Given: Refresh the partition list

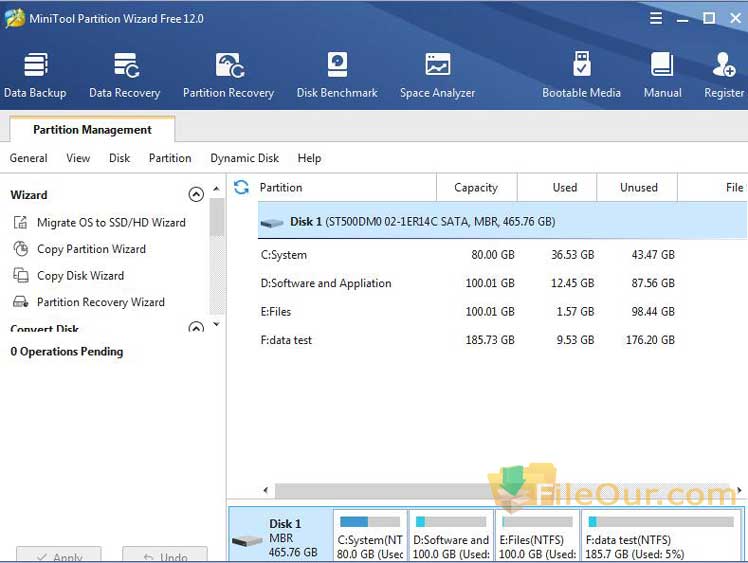Looking at the screenshot, I should click(241, 187).
